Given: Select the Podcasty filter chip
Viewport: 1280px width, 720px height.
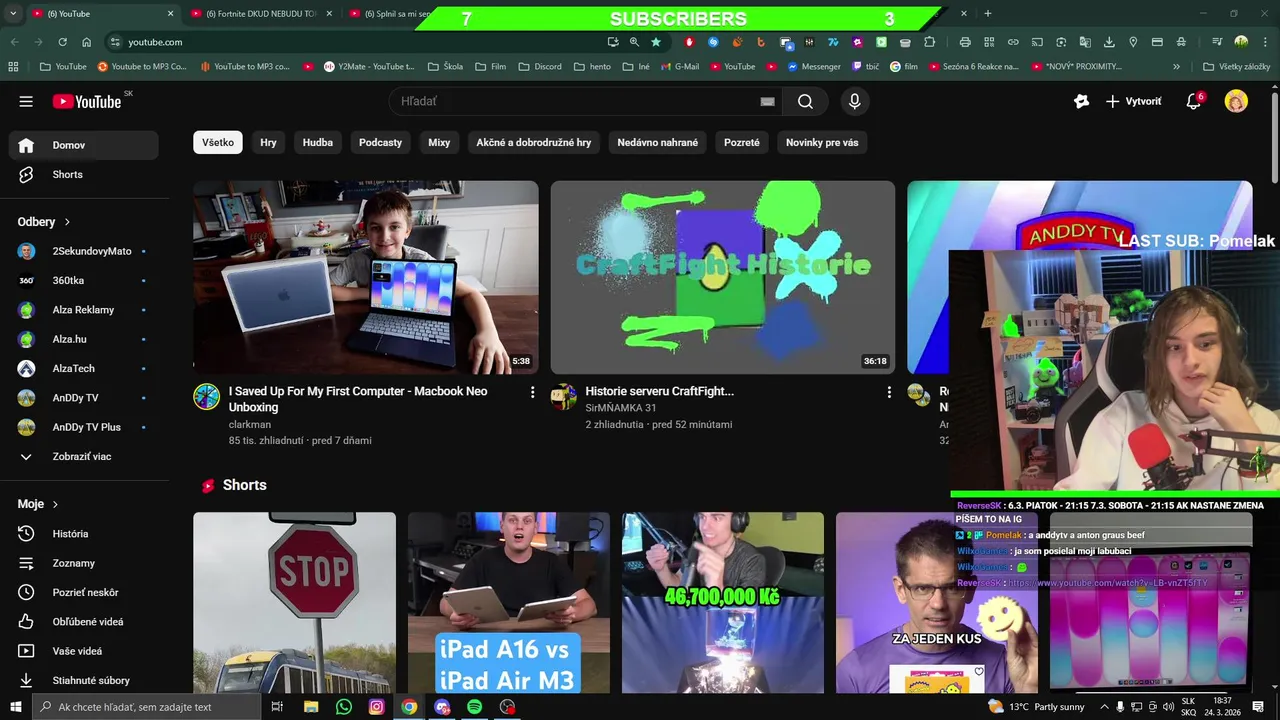Looking at the screenshot, I should [380, 142].
